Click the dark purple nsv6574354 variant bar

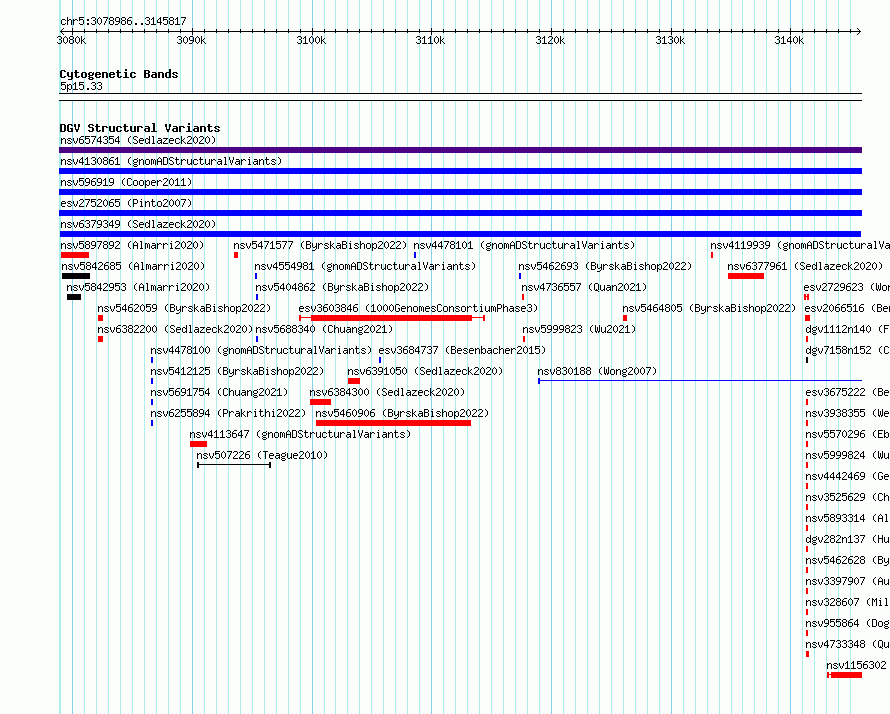[x=460, y=150]
